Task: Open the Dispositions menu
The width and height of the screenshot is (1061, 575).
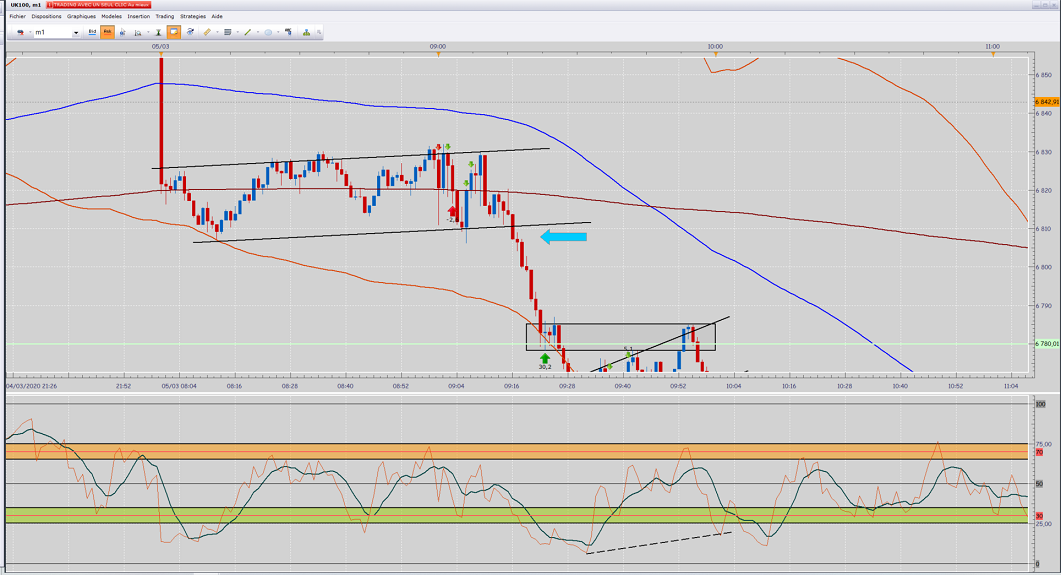Action: pos(47,16)
